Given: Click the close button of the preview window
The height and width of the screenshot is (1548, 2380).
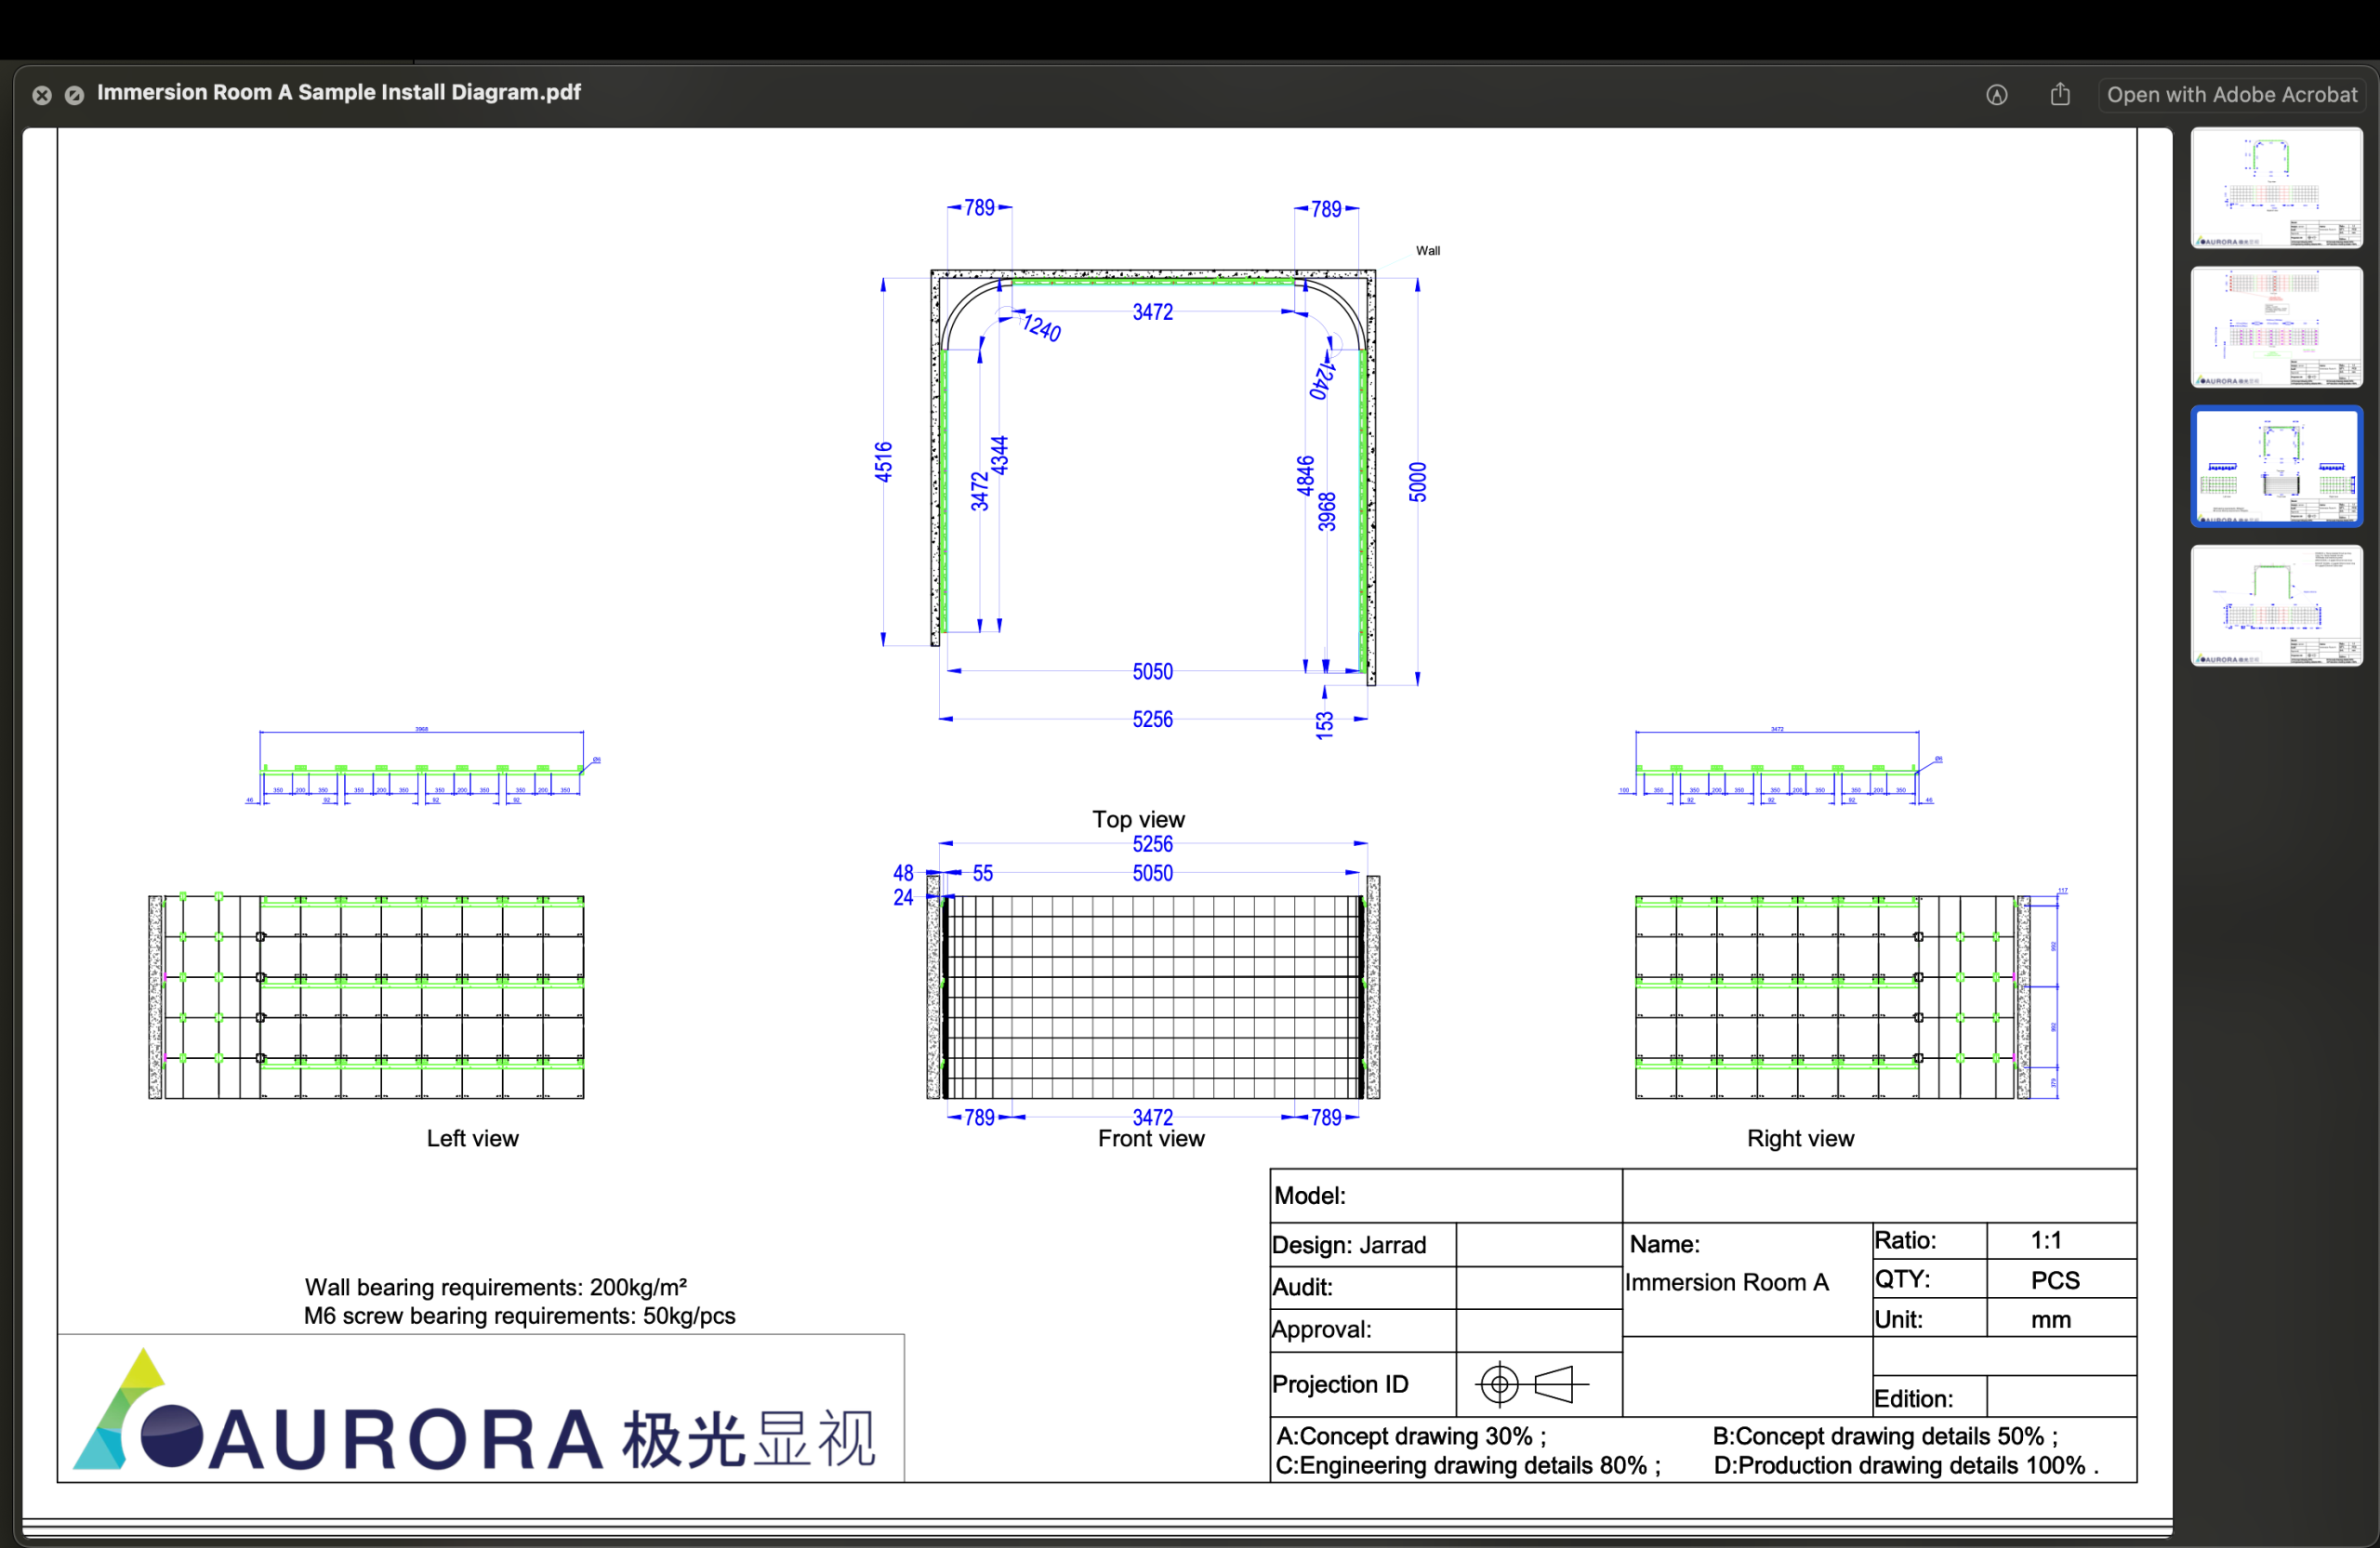Looking at the screenshot, I should (41, 95).
